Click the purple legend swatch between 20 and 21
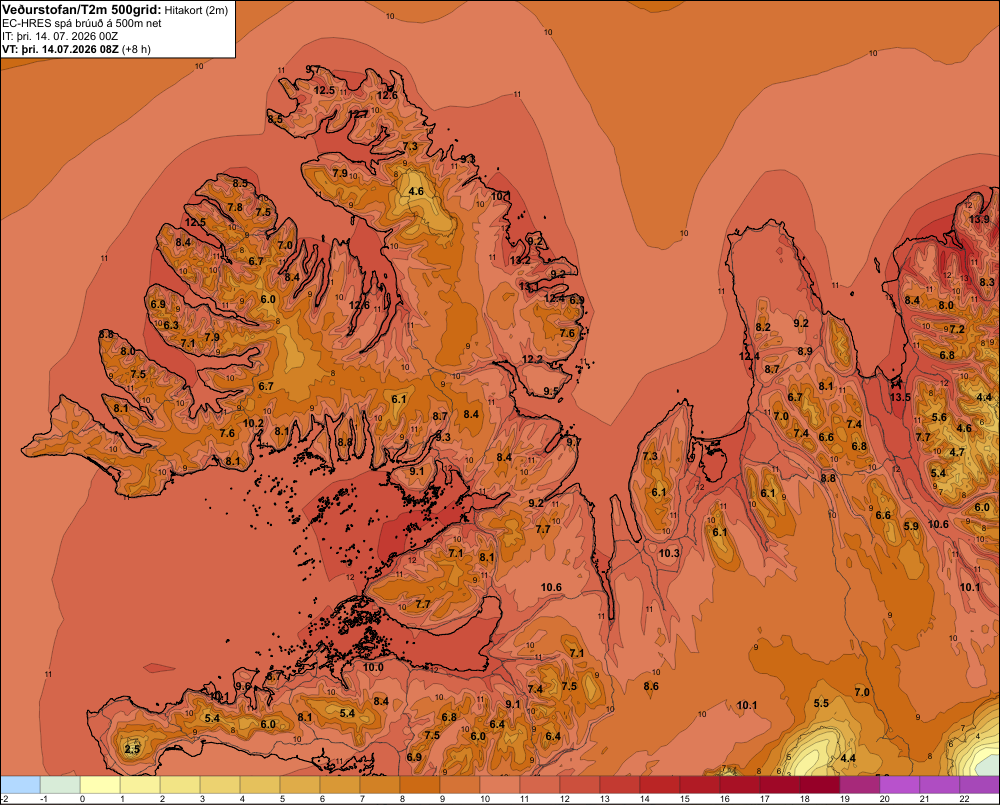Viewport: 1000px width, 805px height. (x=900, y=785)
